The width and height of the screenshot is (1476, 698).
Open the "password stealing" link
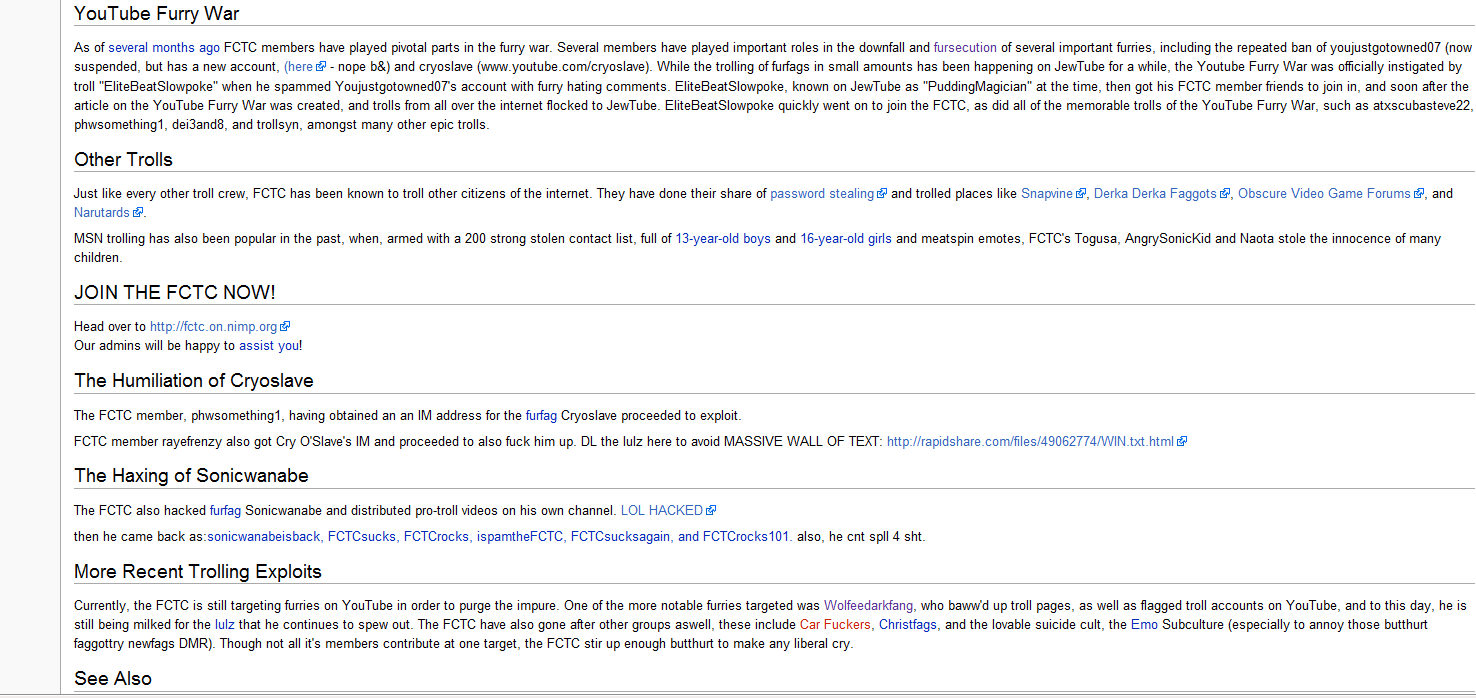(822, 194)
